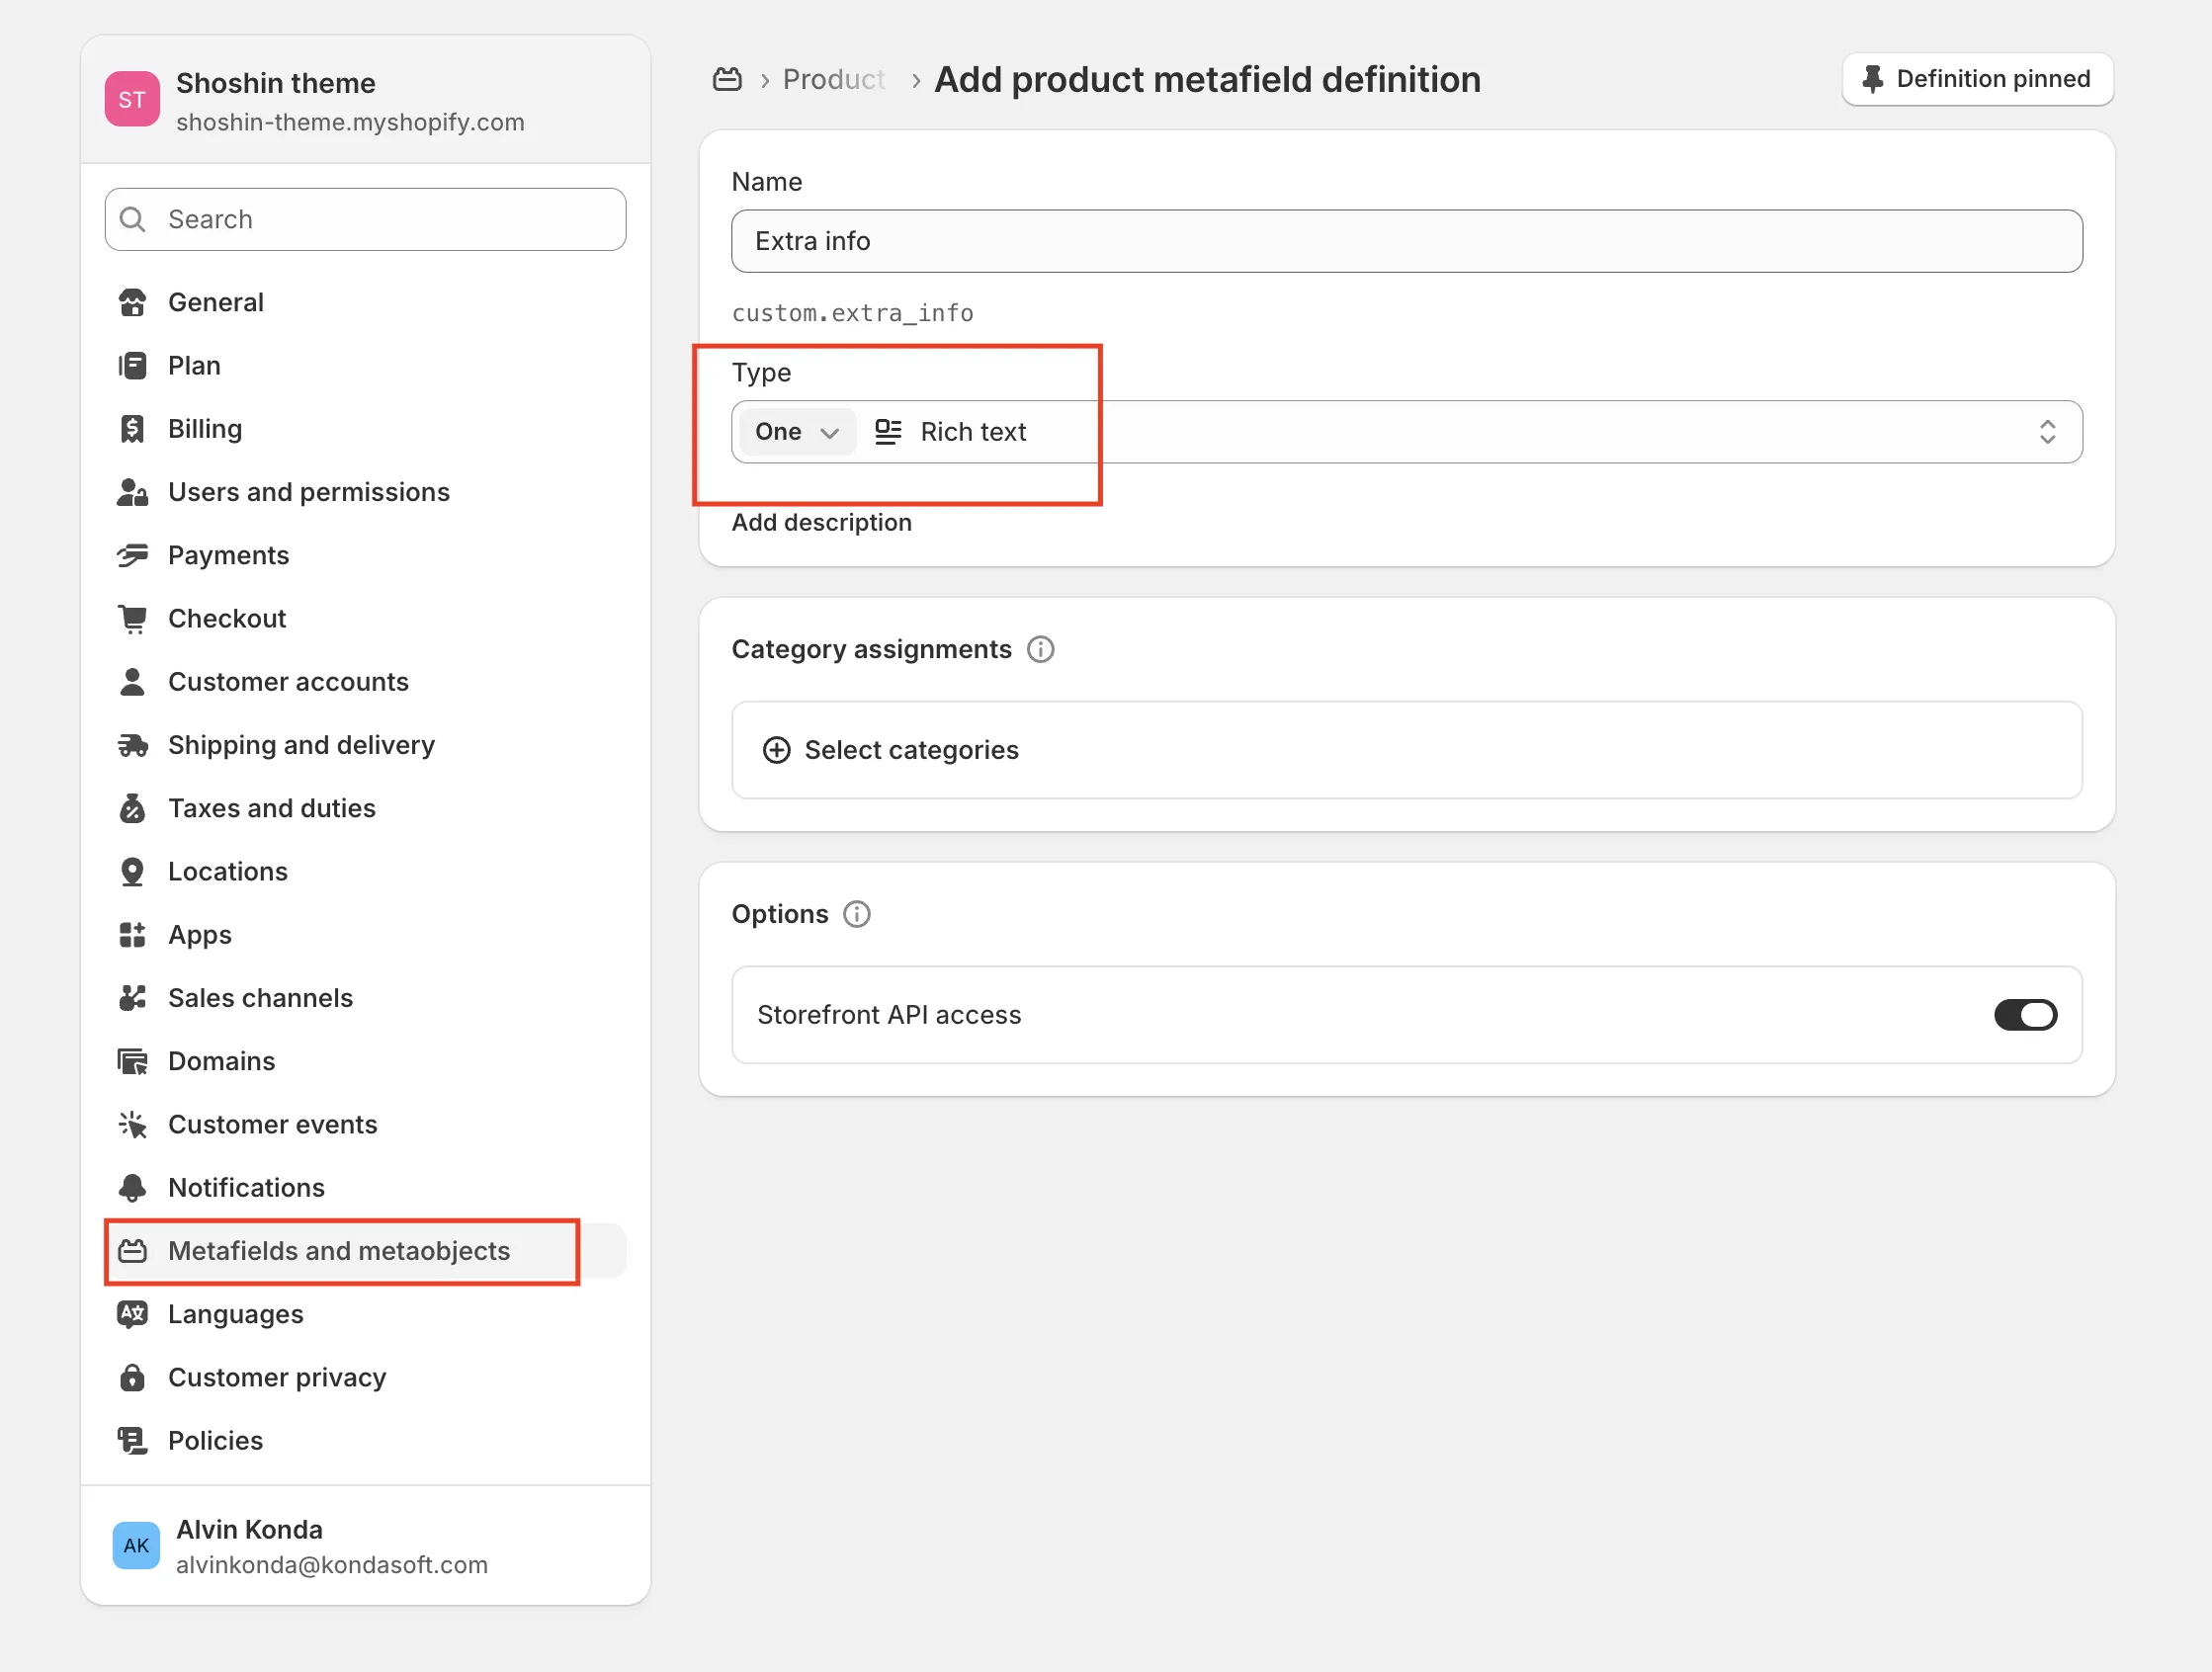
Task: Click the Options info icon
Action: tap(856, 914)
